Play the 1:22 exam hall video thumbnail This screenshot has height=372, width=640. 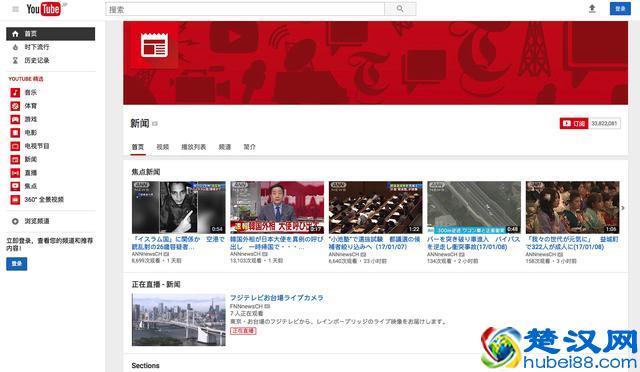(x=376, y=207)
